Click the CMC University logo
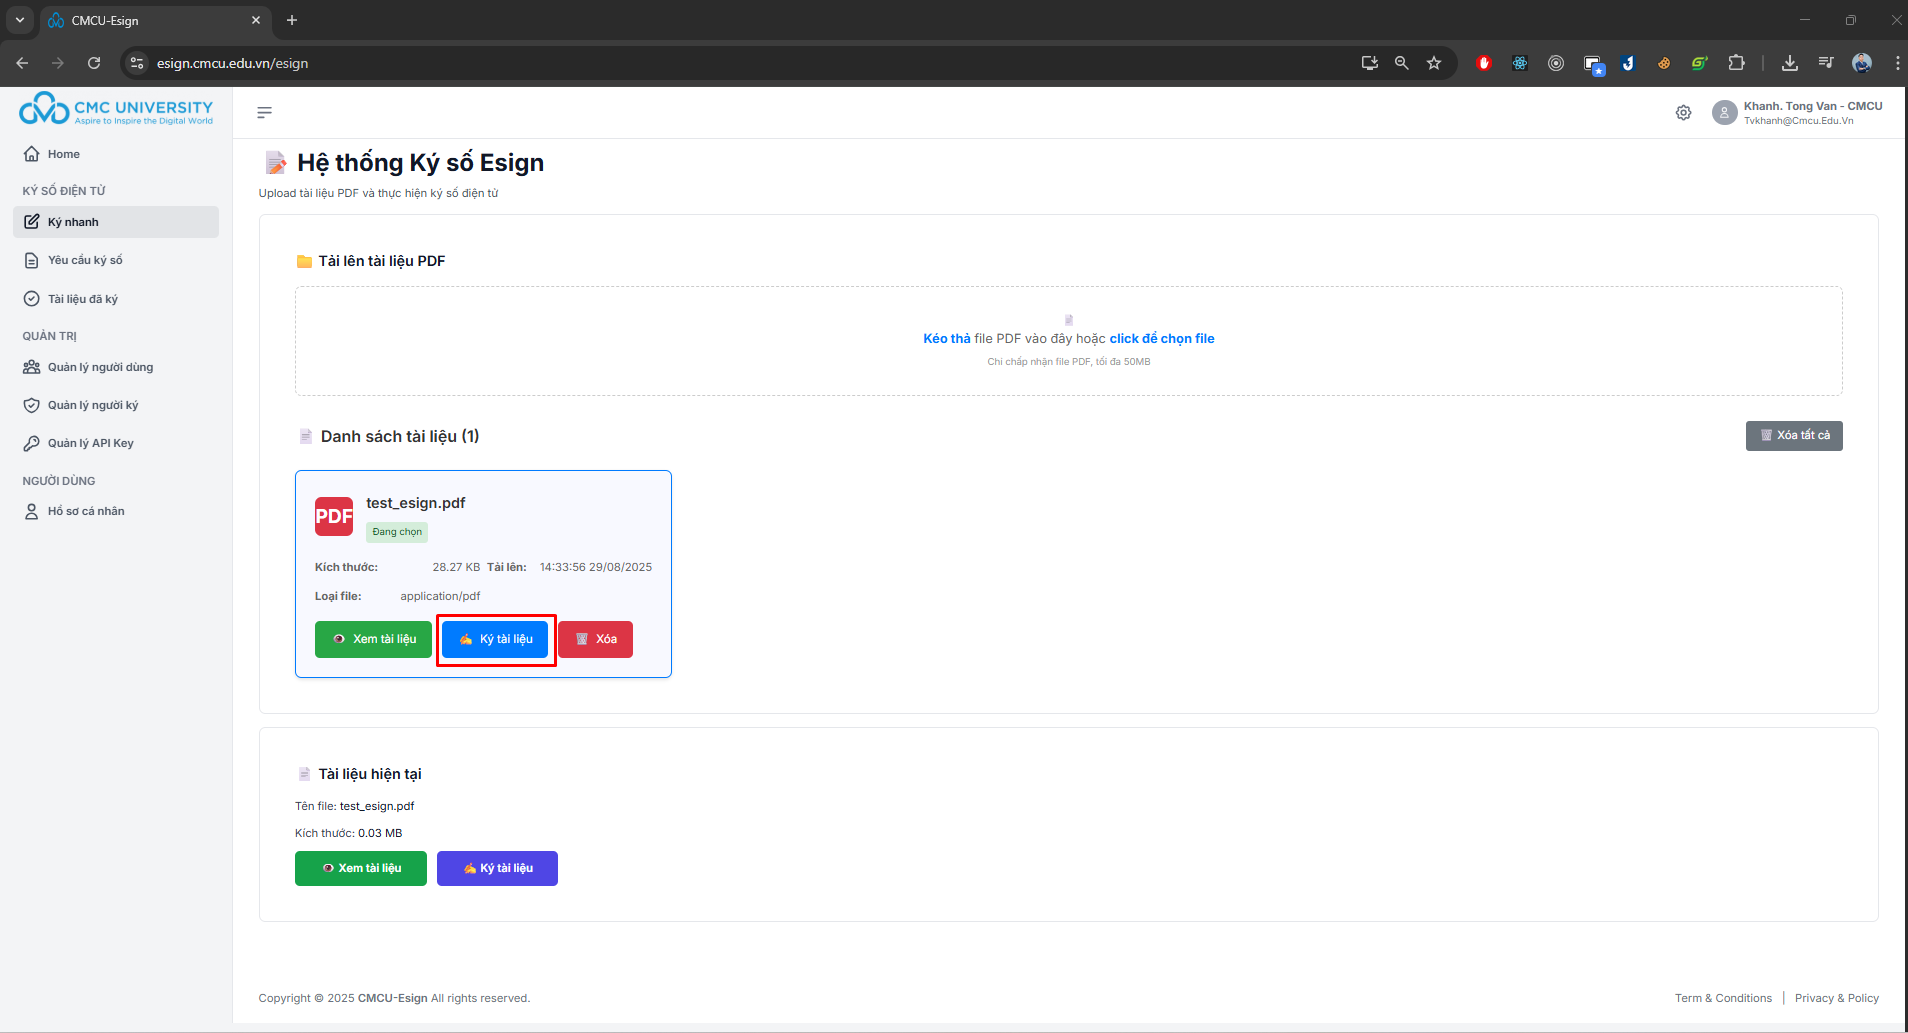 click(x=116, y=109)
